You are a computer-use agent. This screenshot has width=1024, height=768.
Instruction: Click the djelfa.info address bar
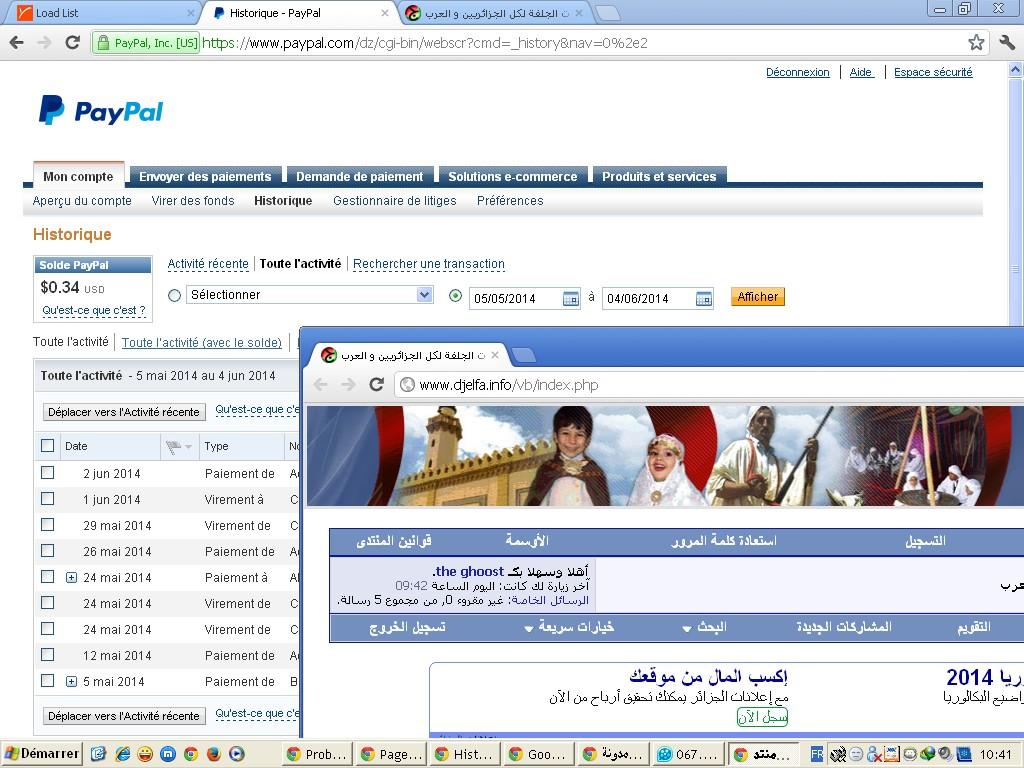point(709,385)
